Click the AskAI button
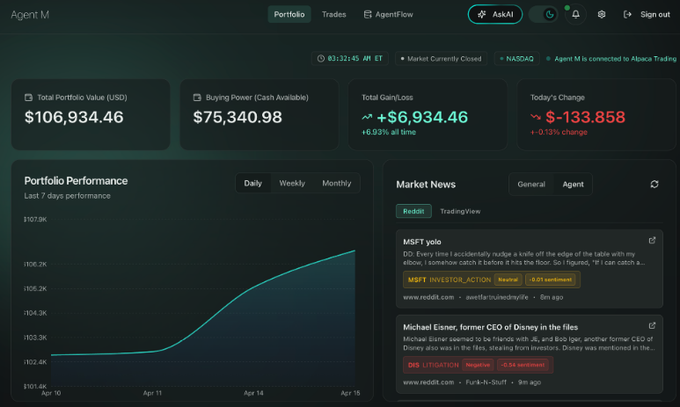The height and width of the screenshot is (407, 680). tap(495, 14)
